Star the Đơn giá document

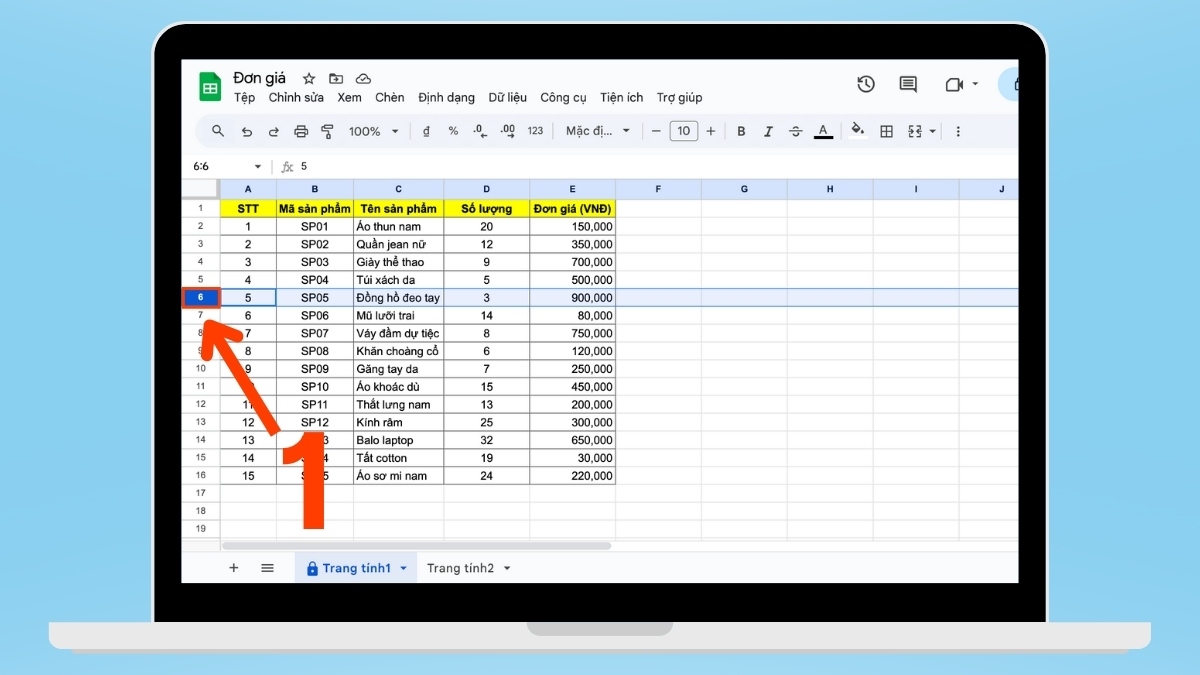[309, 78]
